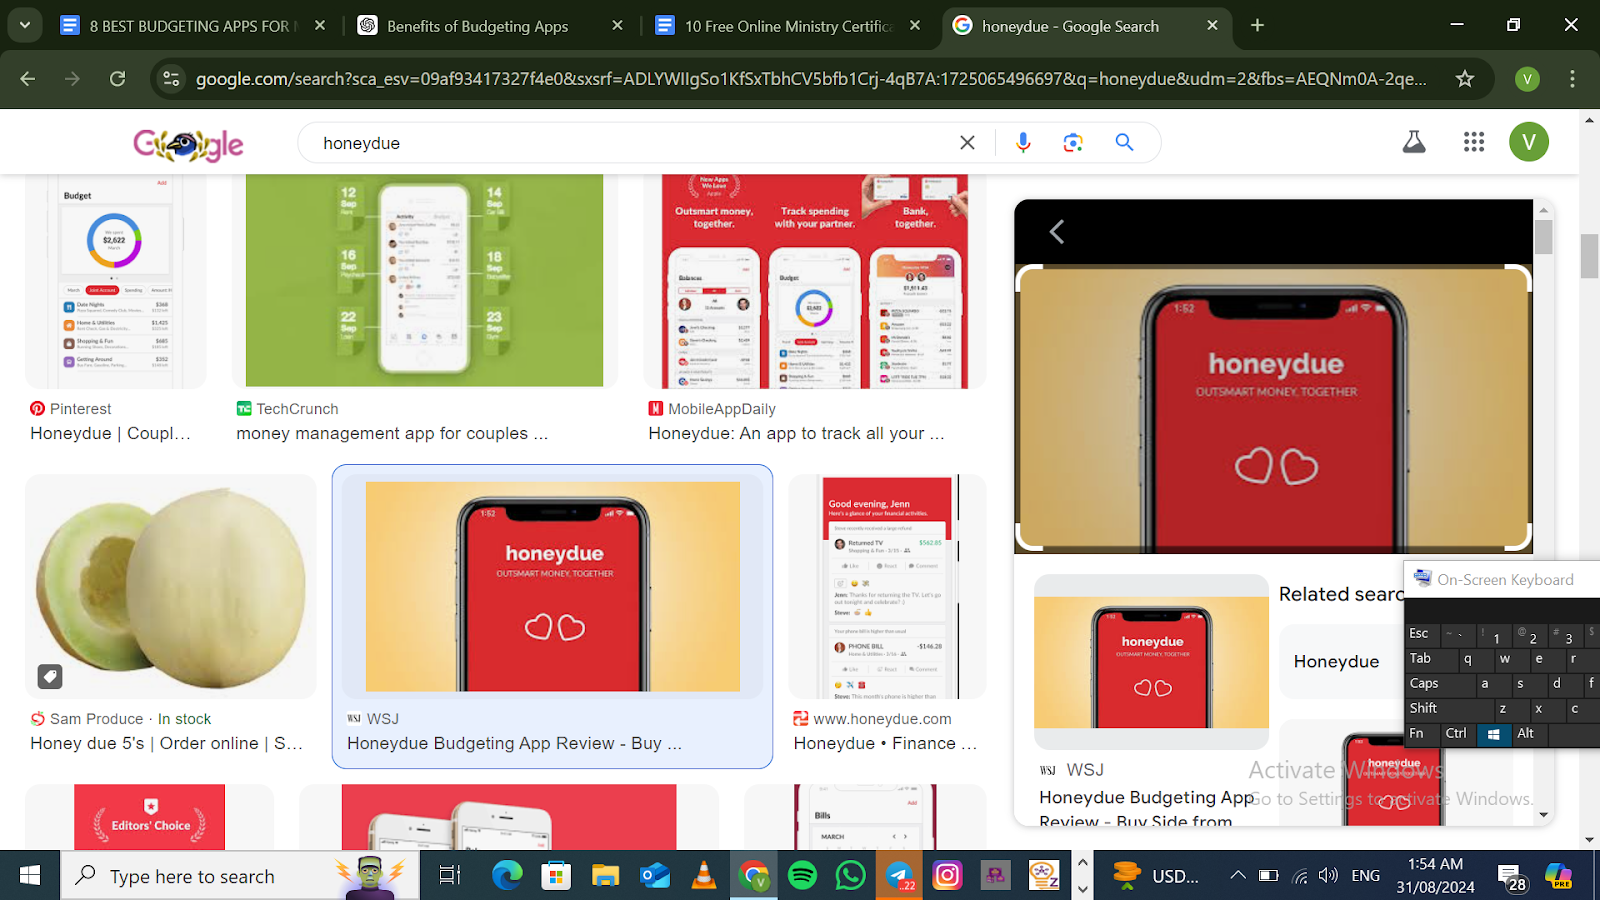Toggle Caps key on On-Screen Keyboard

point(1439,683)
